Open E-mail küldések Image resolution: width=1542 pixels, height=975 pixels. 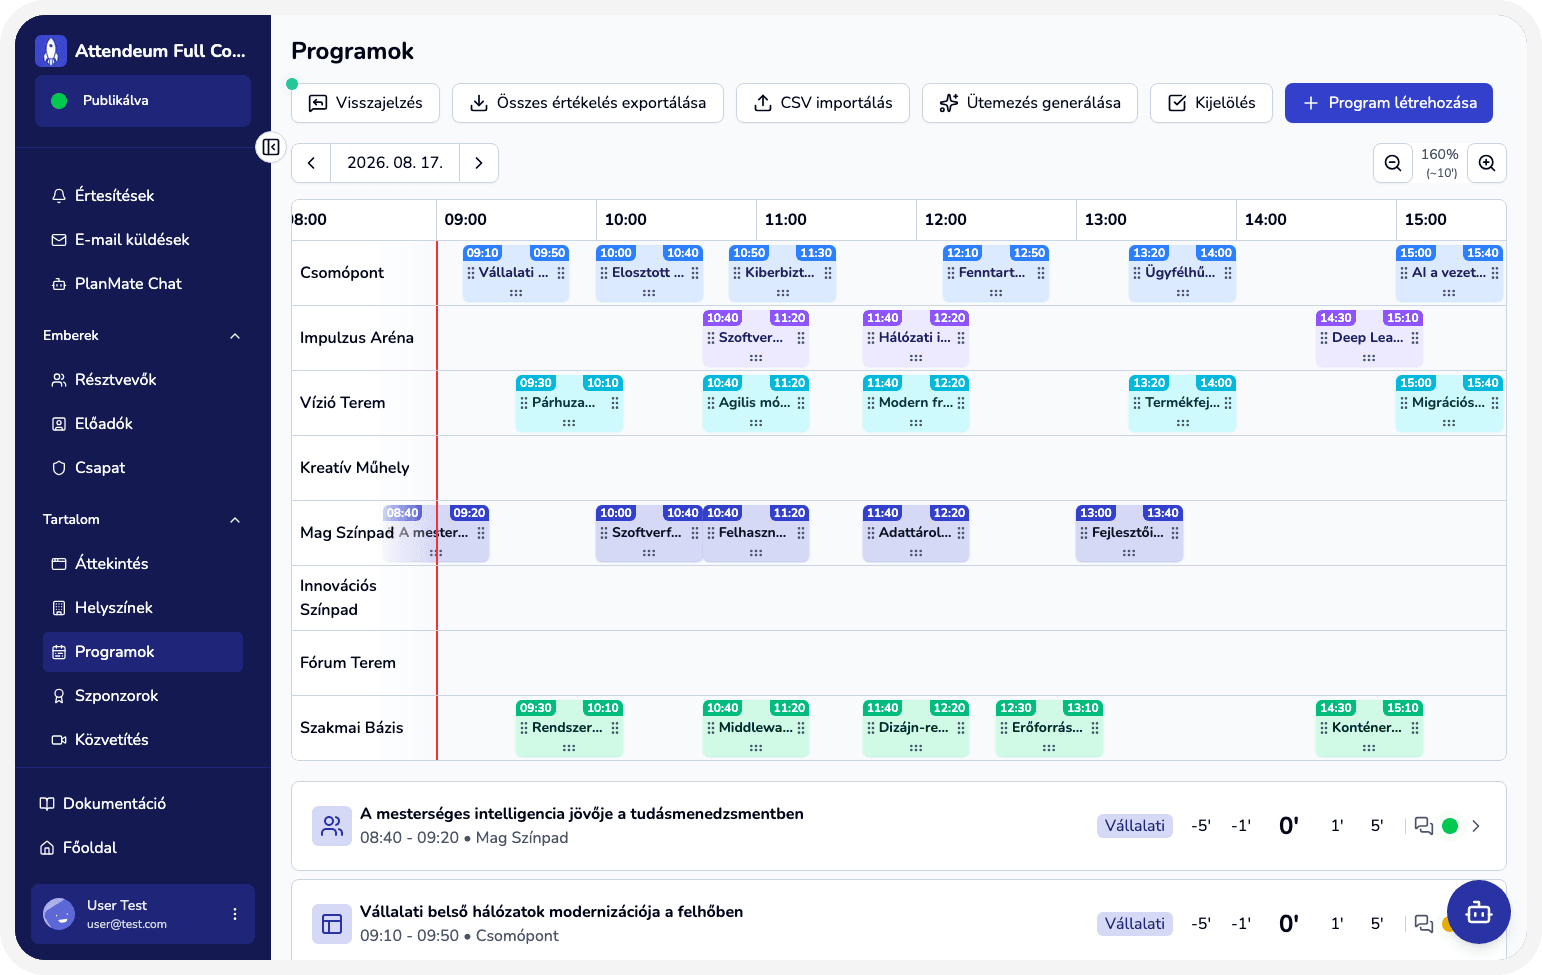click(143, 240)
